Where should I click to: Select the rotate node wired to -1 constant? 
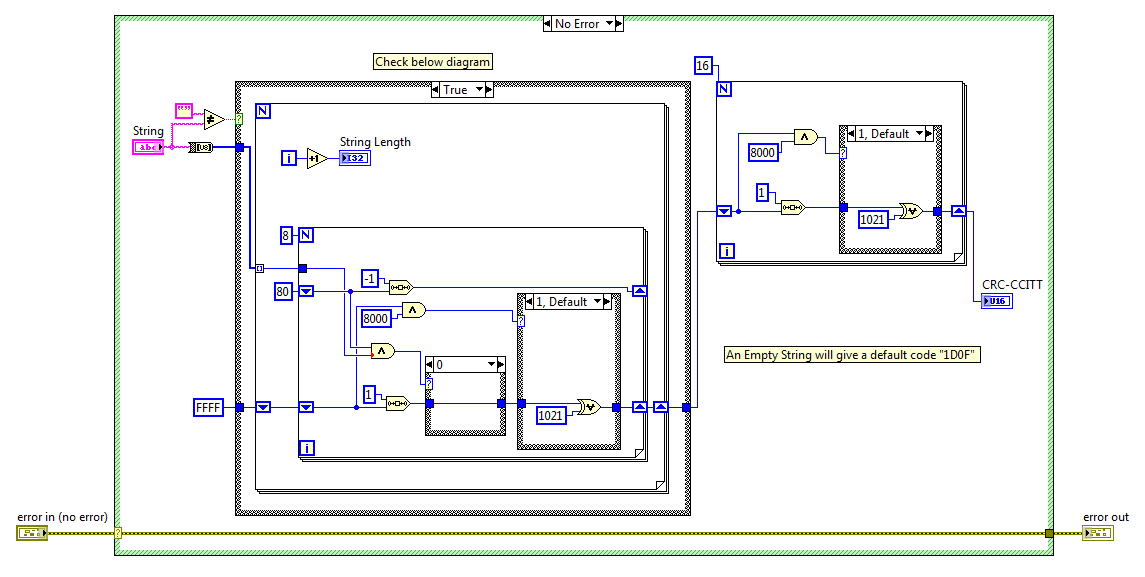401,287
